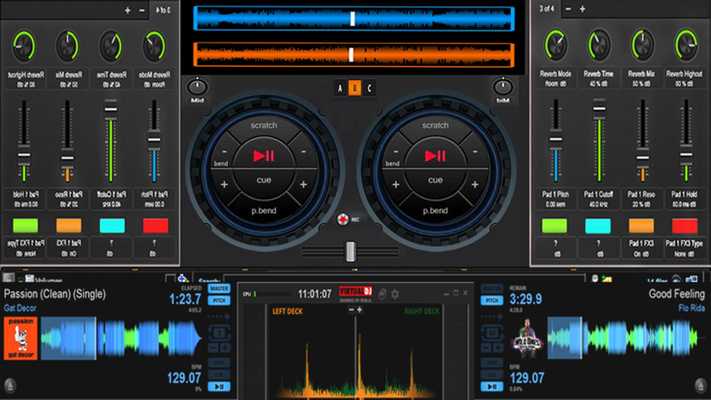Click the 'Good Feeling' track title

(x=677, y=294)
